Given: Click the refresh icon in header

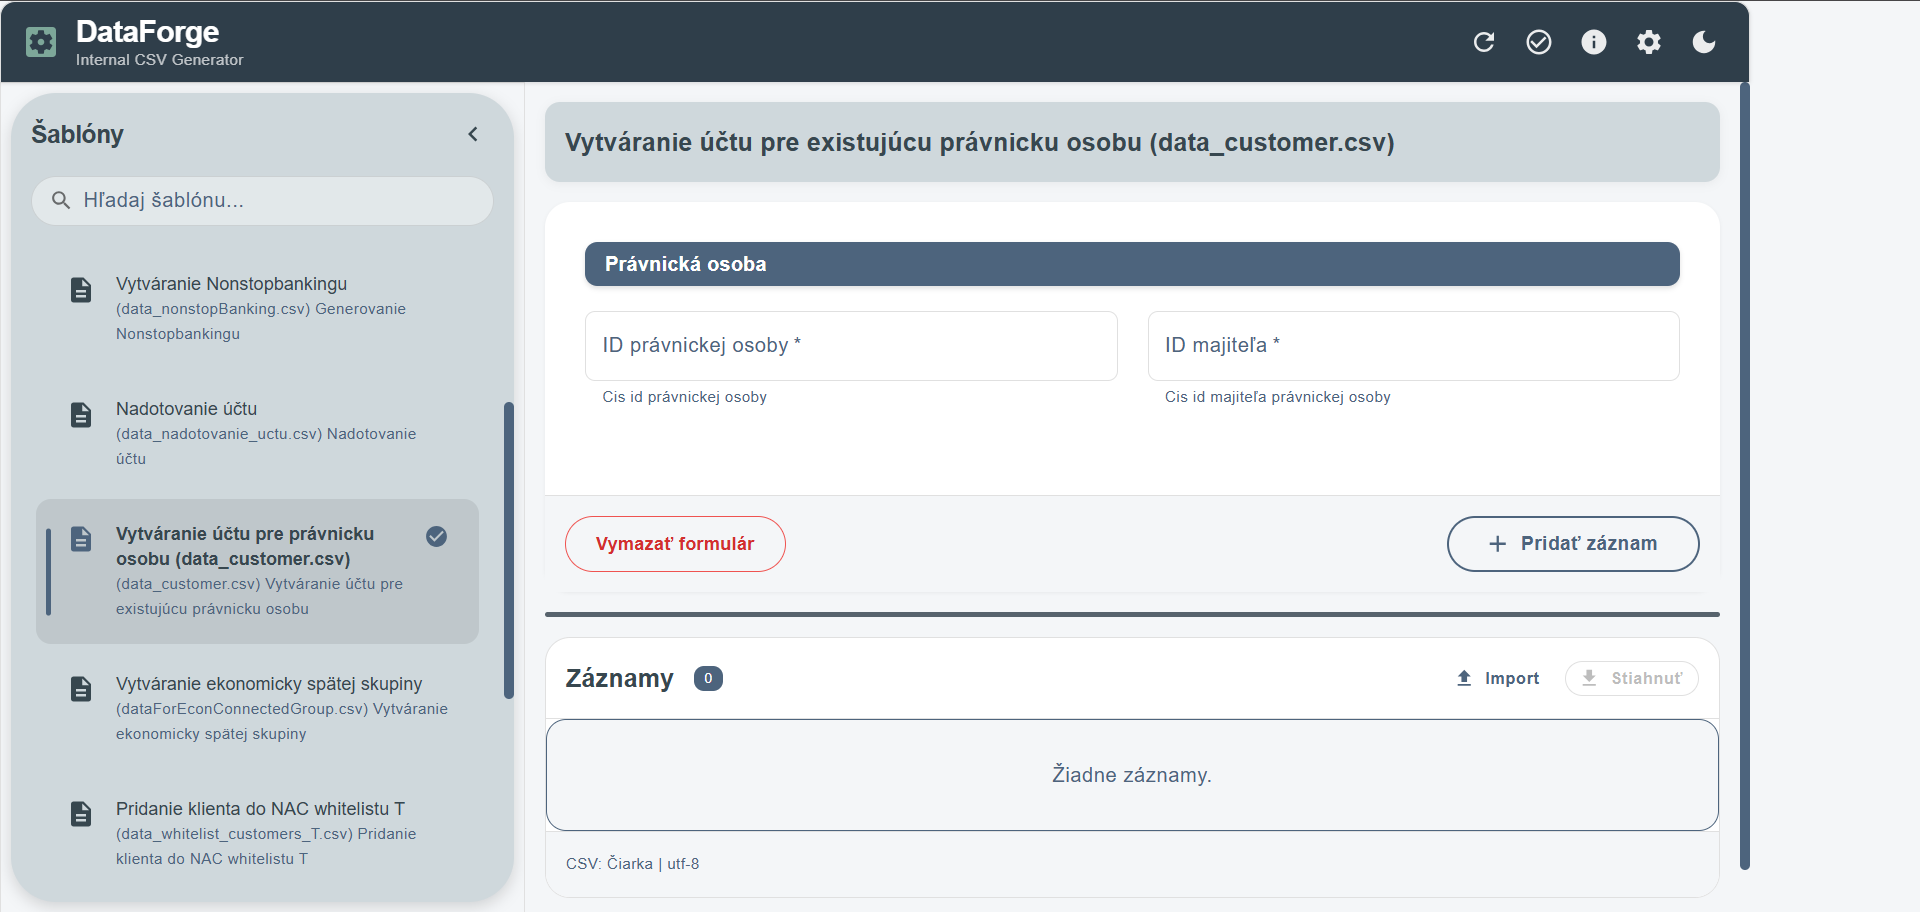Looking at the screenshot, I should tap(1484, 42).
